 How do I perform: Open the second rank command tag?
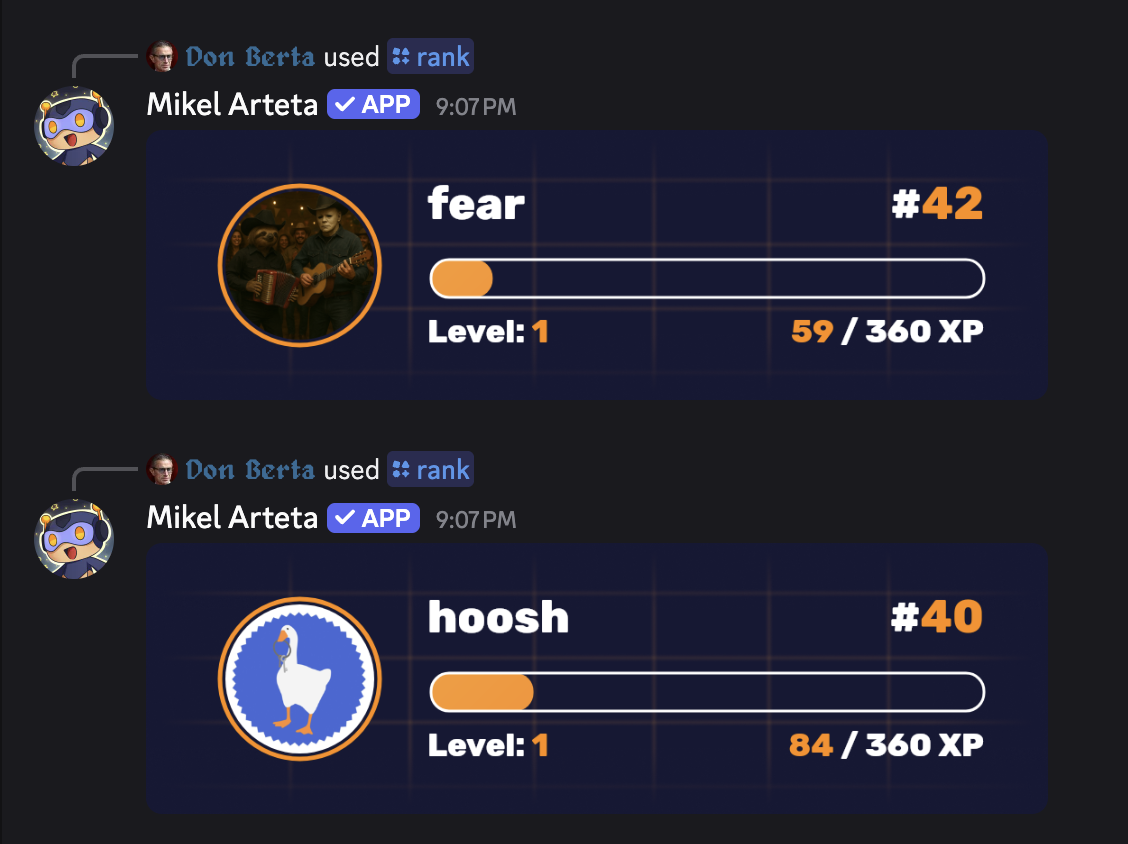[431, 470]
